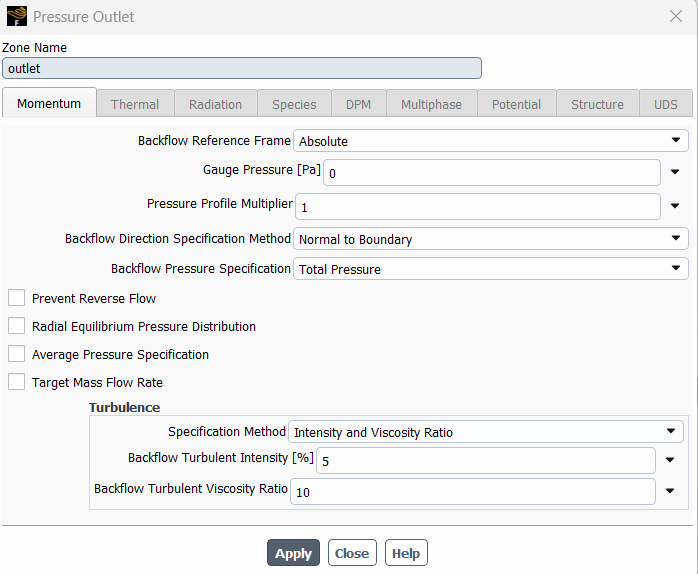Open Backflow Turbulent Intensity options arrow

pyautogui.click(x=670, y=461)
